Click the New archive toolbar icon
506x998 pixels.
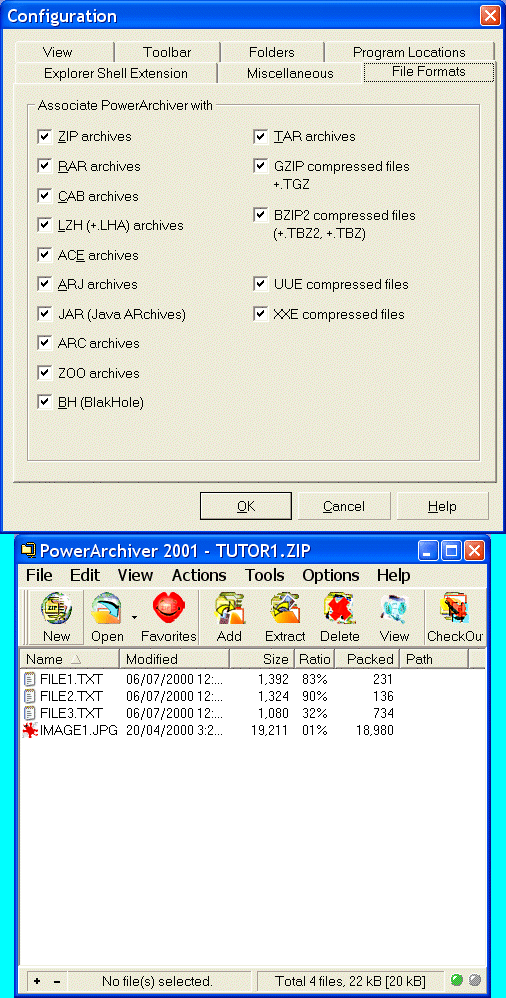point(57,610)
